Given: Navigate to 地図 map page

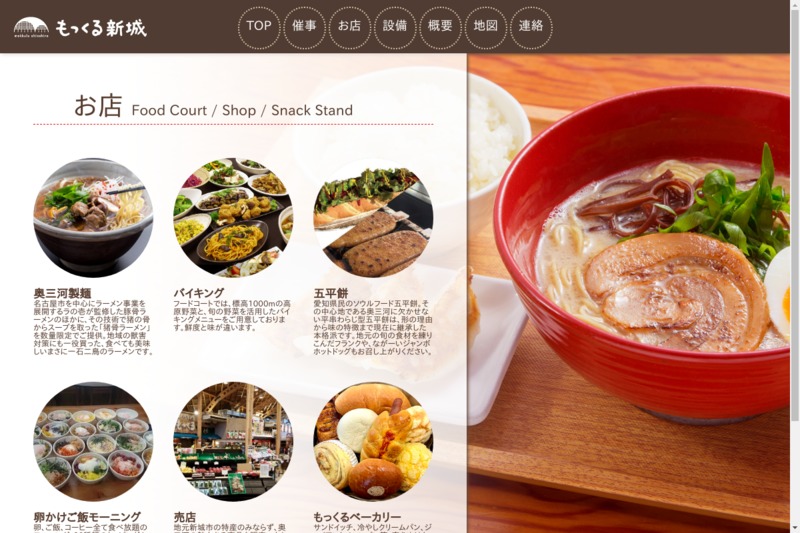Looking at the screenshot, I should (x=486, y=28).
